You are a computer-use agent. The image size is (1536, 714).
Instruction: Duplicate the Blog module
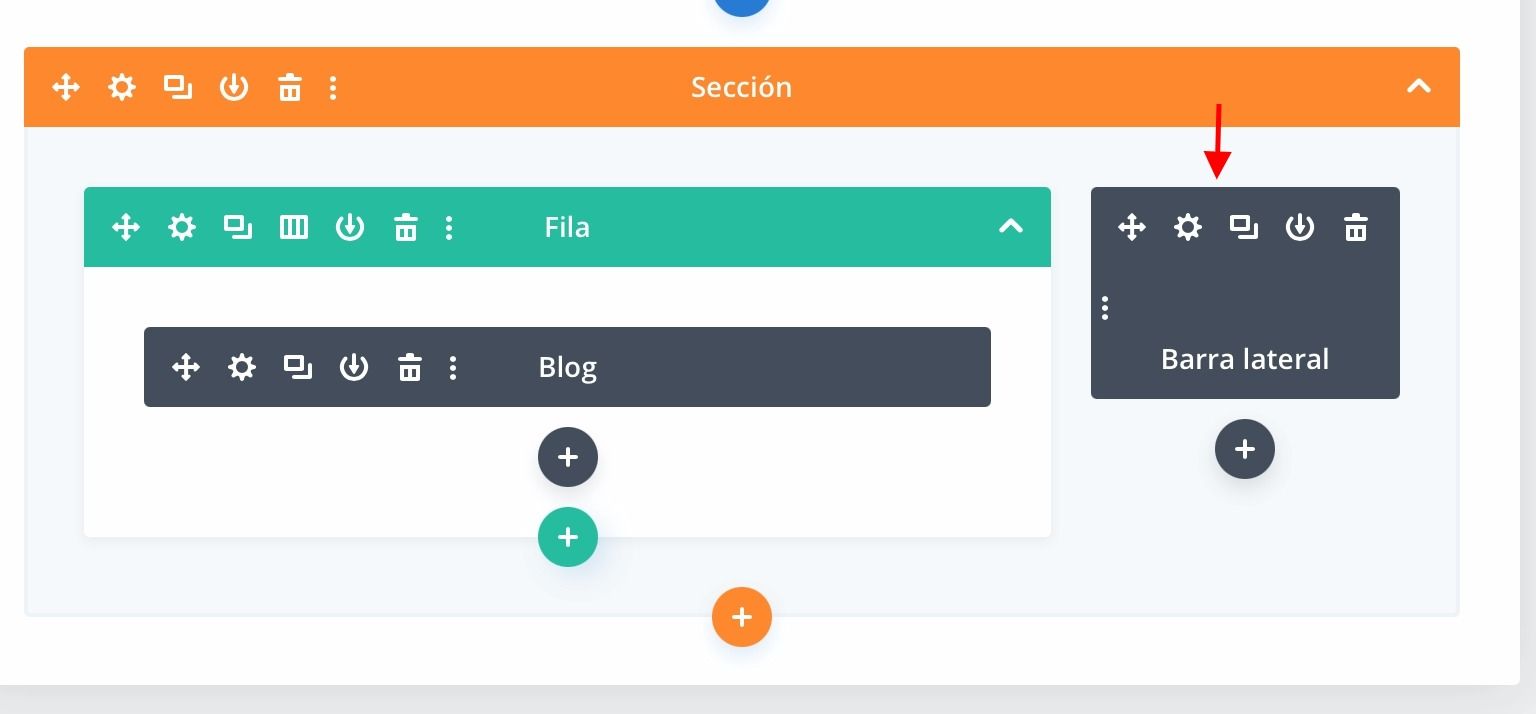click(x=298, y=368)
